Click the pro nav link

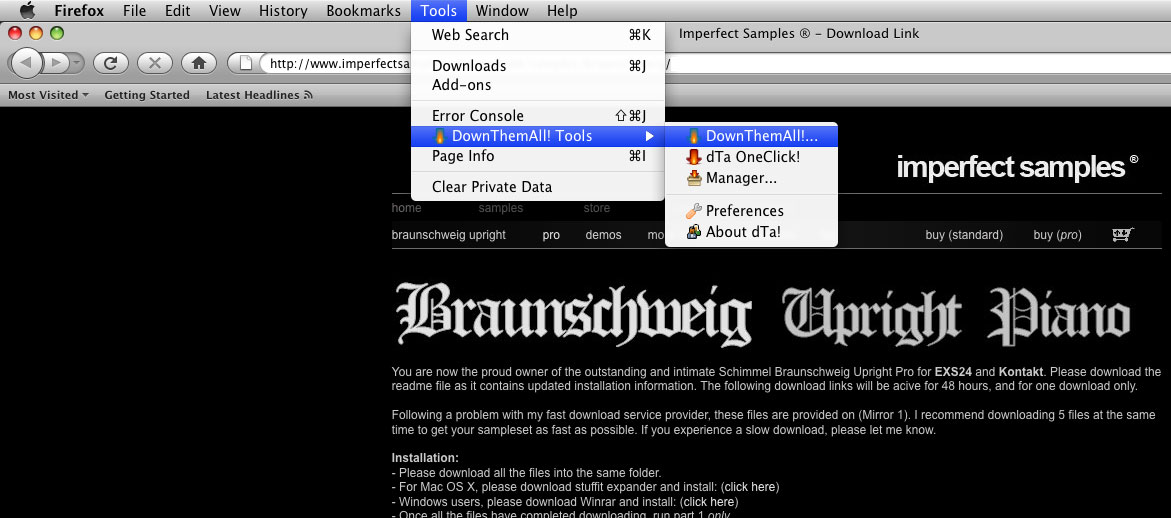click(551, 234)
